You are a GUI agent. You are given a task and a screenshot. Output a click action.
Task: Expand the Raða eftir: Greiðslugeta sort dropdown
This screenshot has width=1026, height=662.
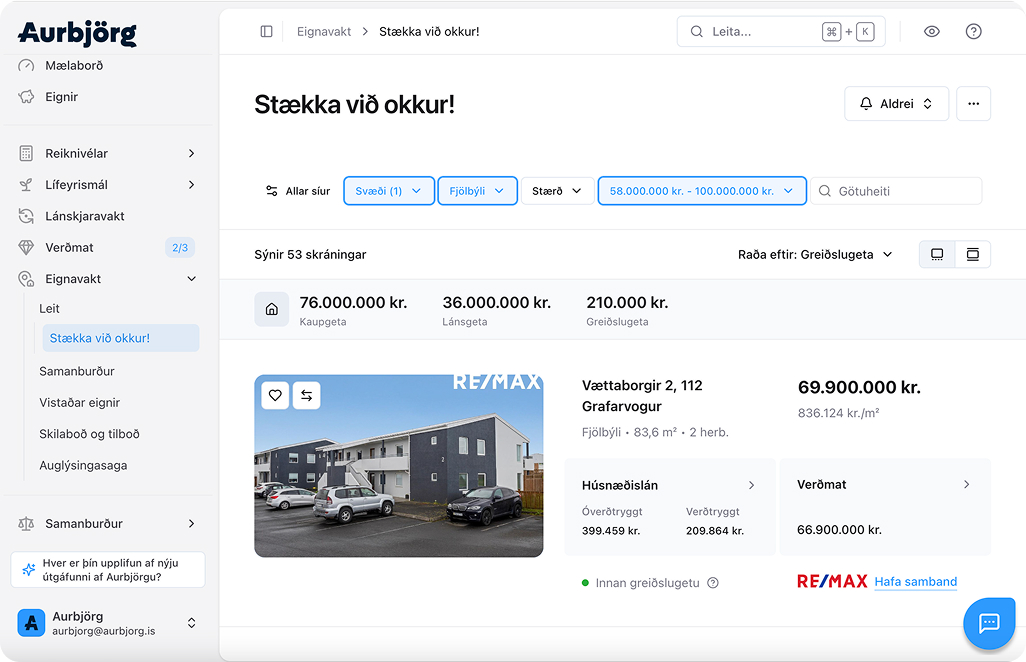[x=815, y=255]
